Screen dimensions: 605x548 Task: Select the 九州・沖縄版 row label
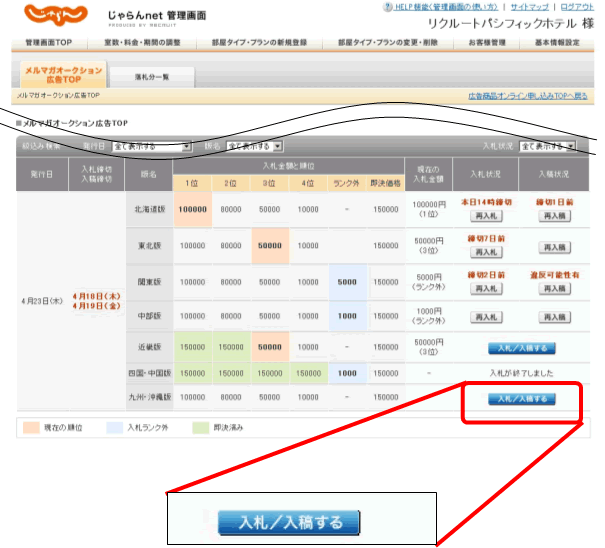click(150, 397)
